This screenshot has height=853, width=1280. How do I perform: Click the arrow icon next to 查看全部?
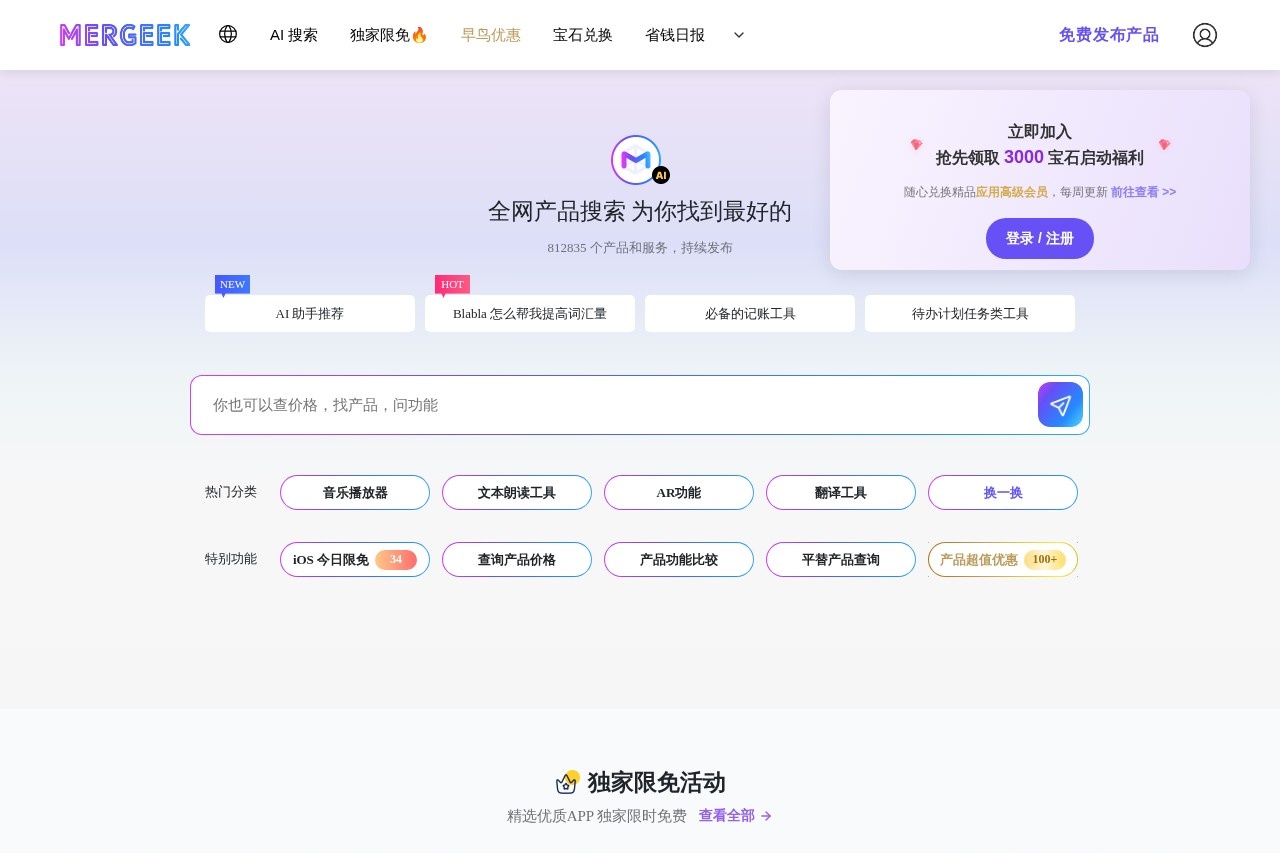pyautogui.click(x=766, y=816)
